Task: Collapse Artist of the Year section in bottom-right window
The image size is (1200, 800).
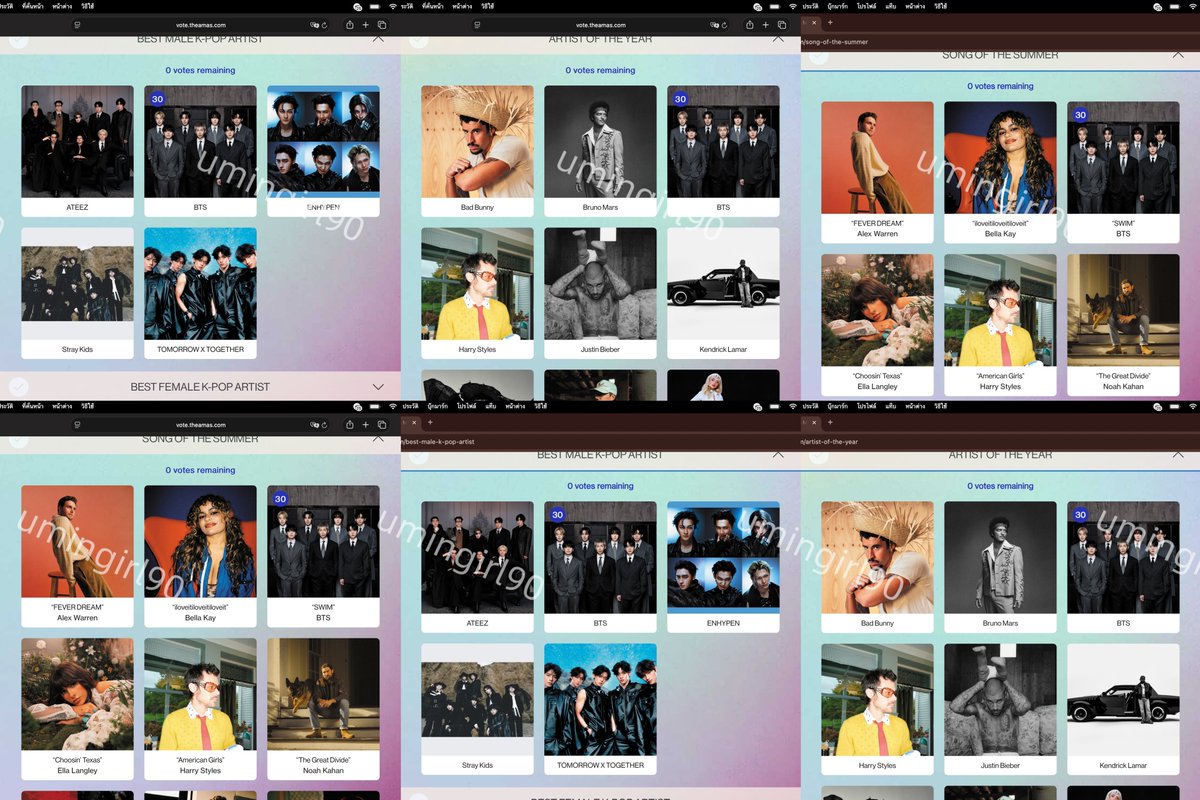Action: [x=1177, y=454]
